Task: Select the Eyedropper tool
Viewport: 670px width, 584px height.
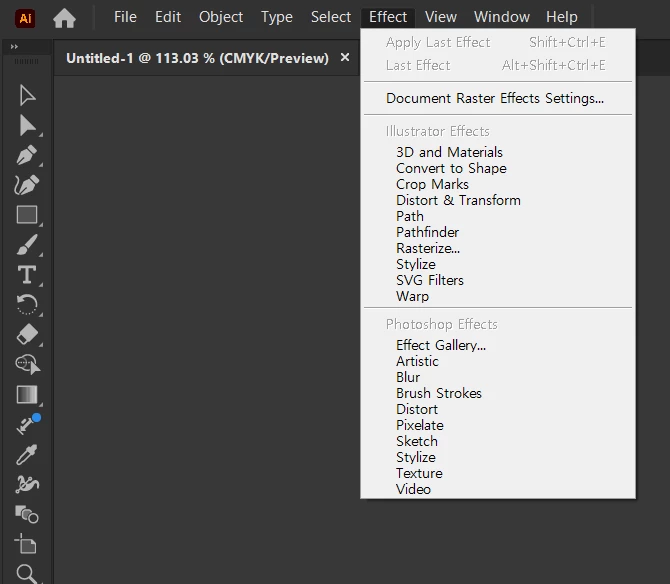Action: pos(27,454)
